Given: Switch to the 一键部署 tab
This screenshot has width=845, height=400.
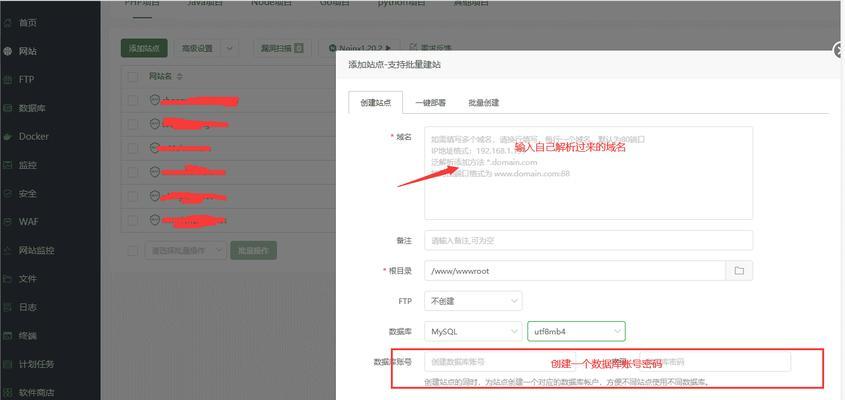Looking at the screenshot, I should click(431, 102).
